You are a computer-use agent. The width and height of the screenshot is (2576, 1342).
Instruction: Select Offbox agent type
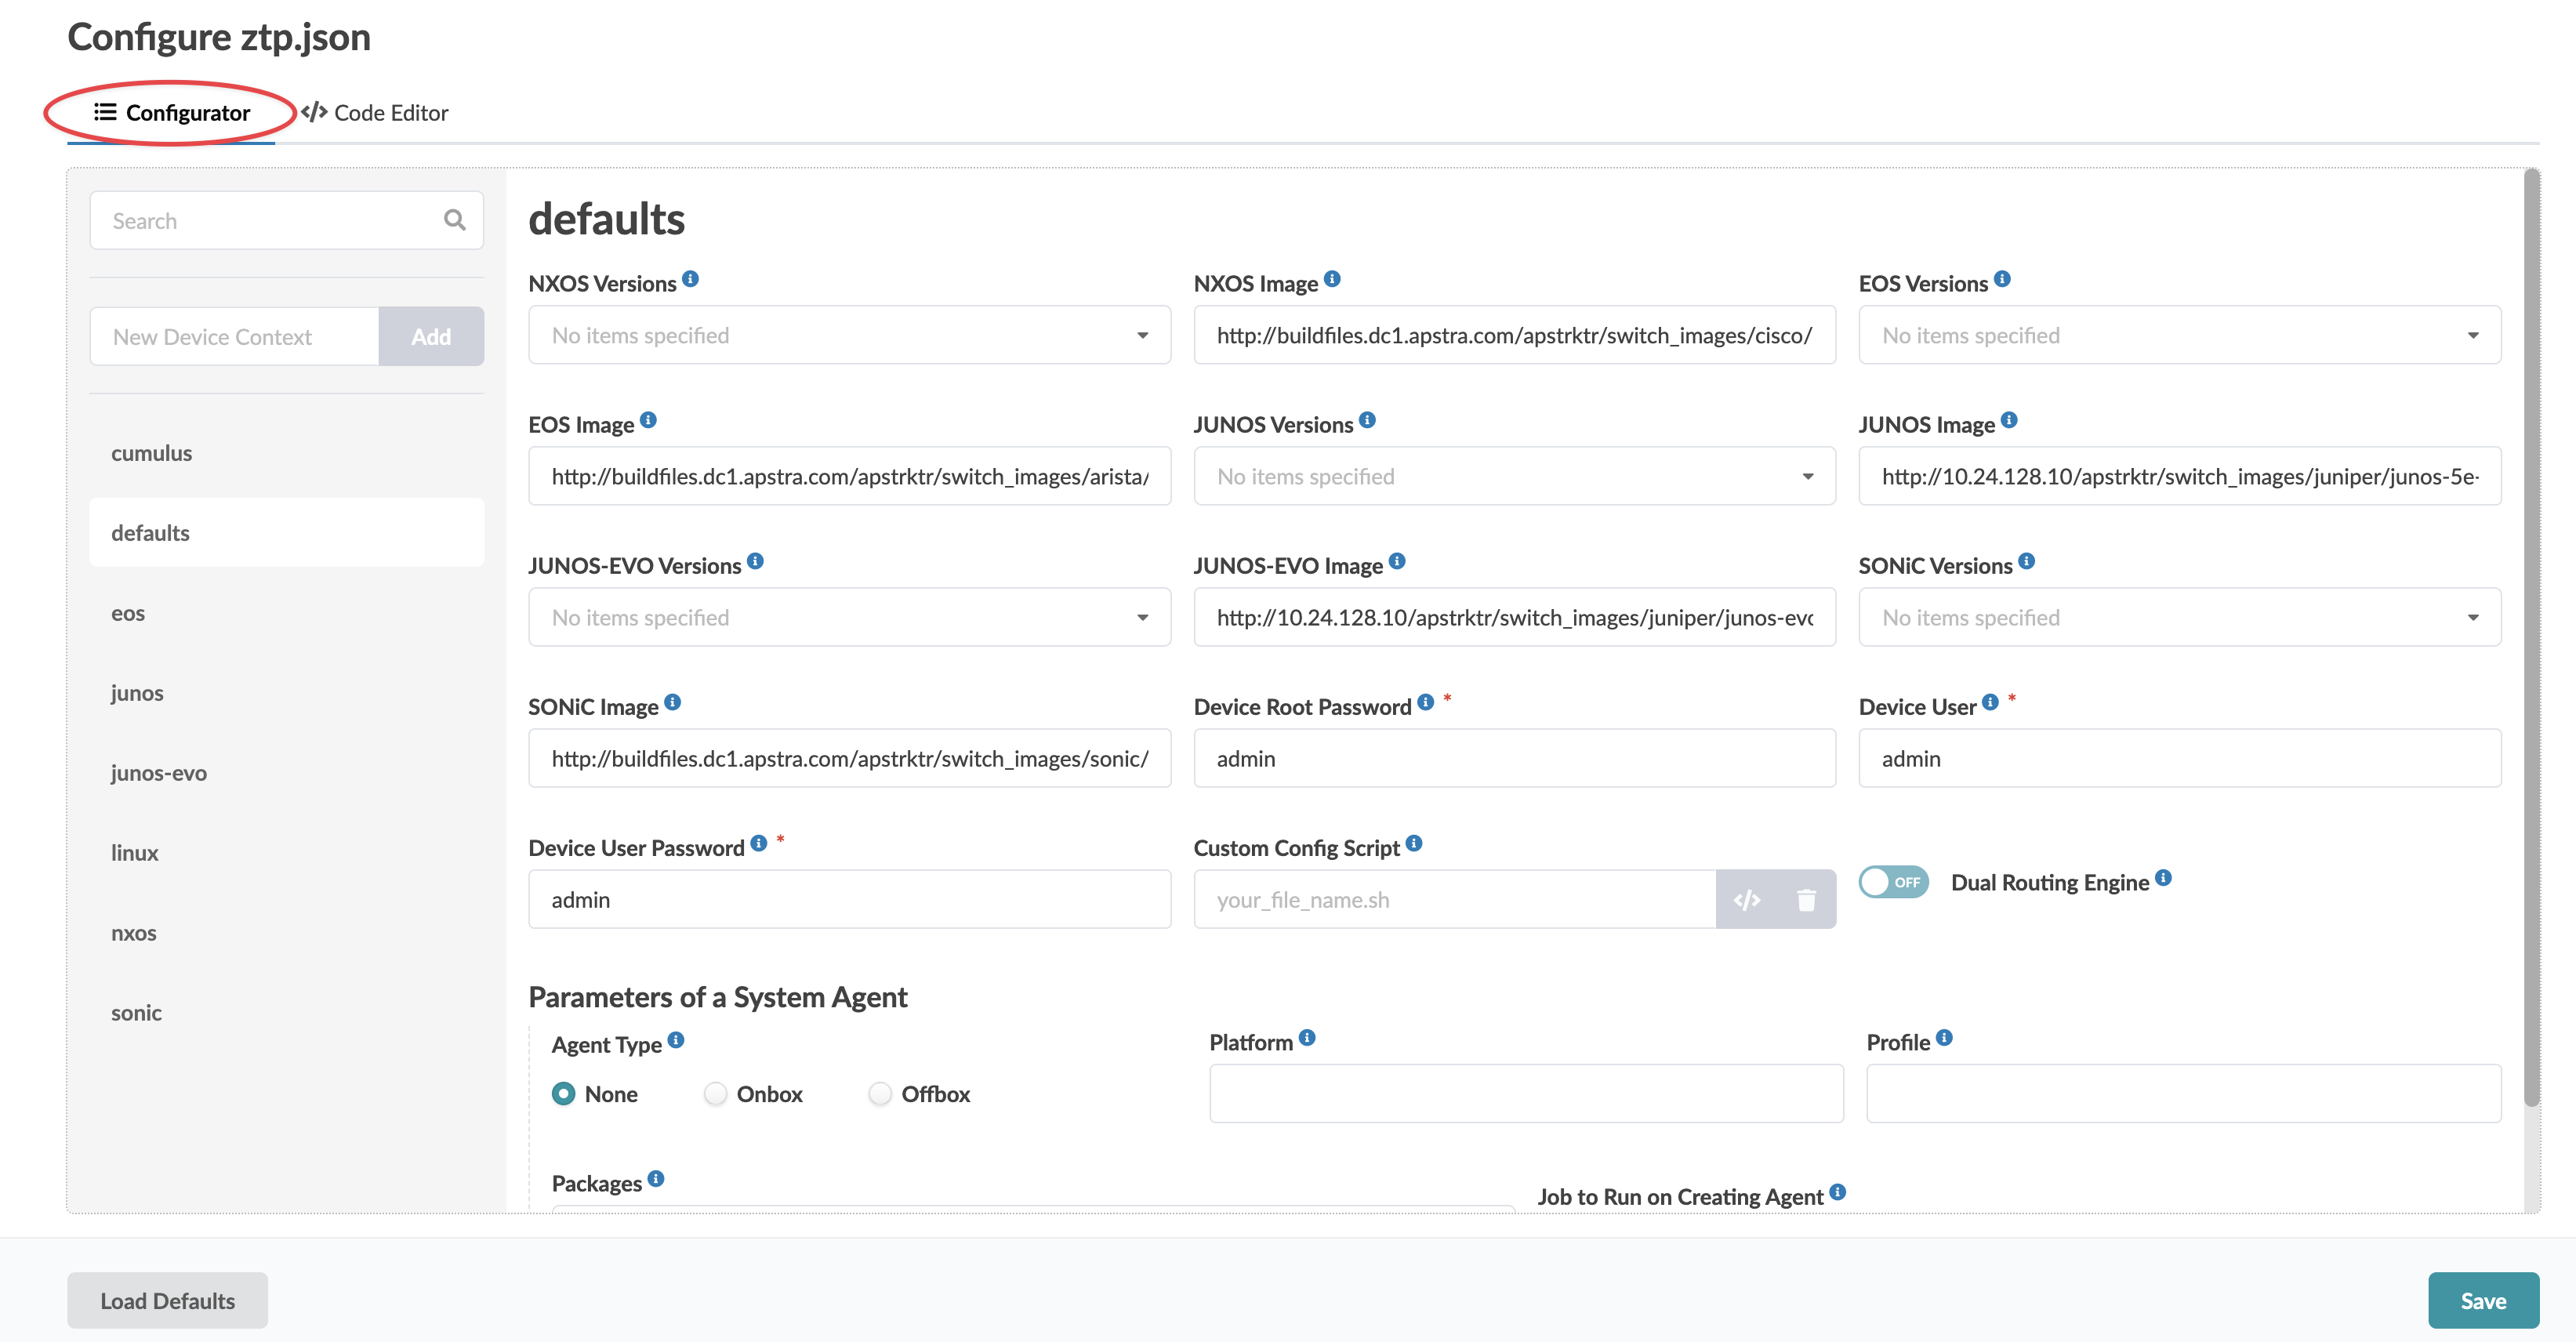click(x=880, y=1094)
